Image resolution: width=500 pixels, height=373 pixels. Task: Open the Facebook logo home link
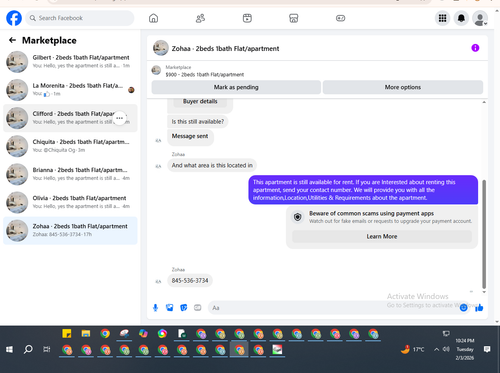click(x=14, y=18)
